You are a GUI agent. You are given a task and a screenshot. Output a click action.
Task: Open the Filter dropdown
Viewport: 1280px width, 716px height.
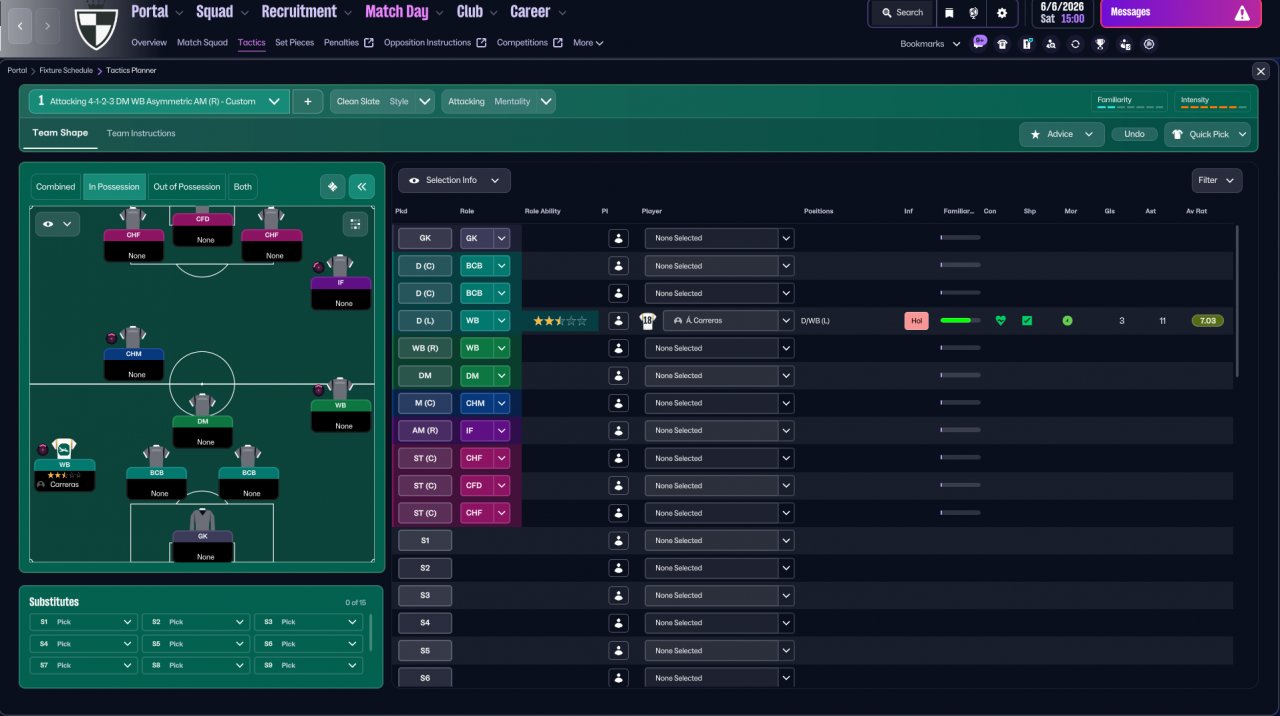[1217, 180]
